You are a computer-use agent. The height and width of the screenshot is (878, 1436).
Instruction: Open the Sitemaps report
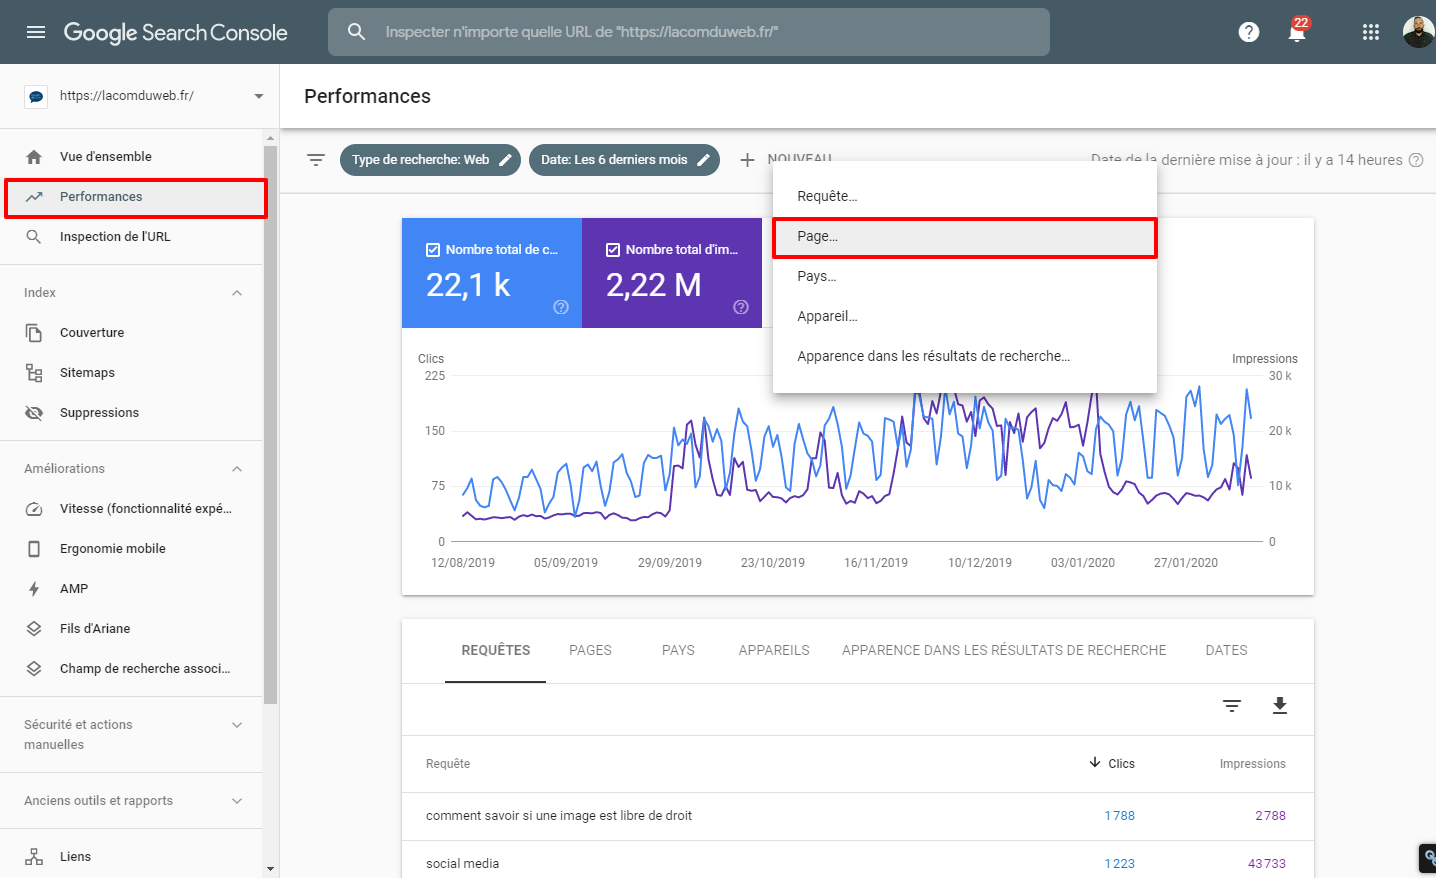(132, 373)
